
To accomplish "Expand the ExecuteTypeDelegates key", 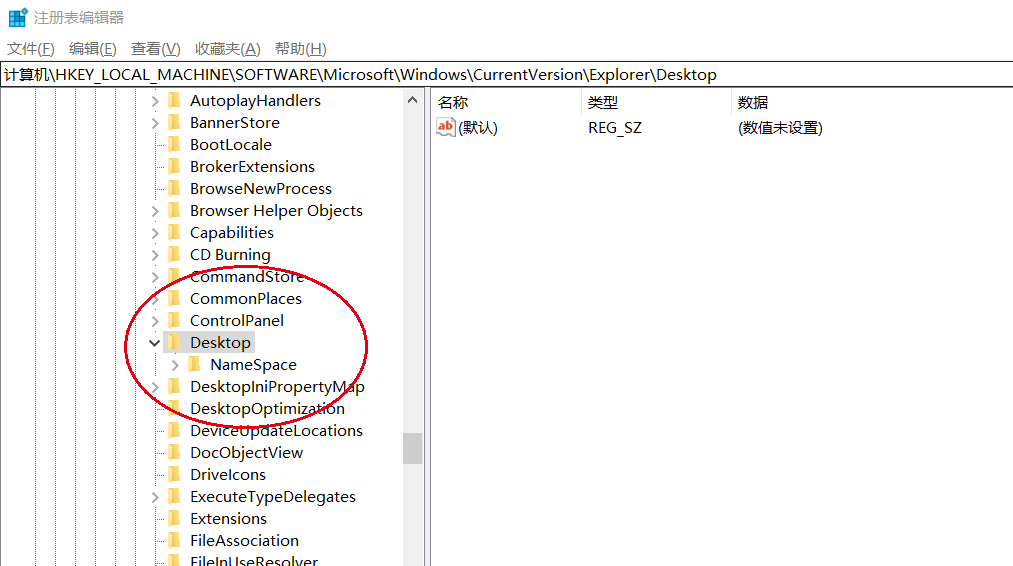I will click(155, 497).
